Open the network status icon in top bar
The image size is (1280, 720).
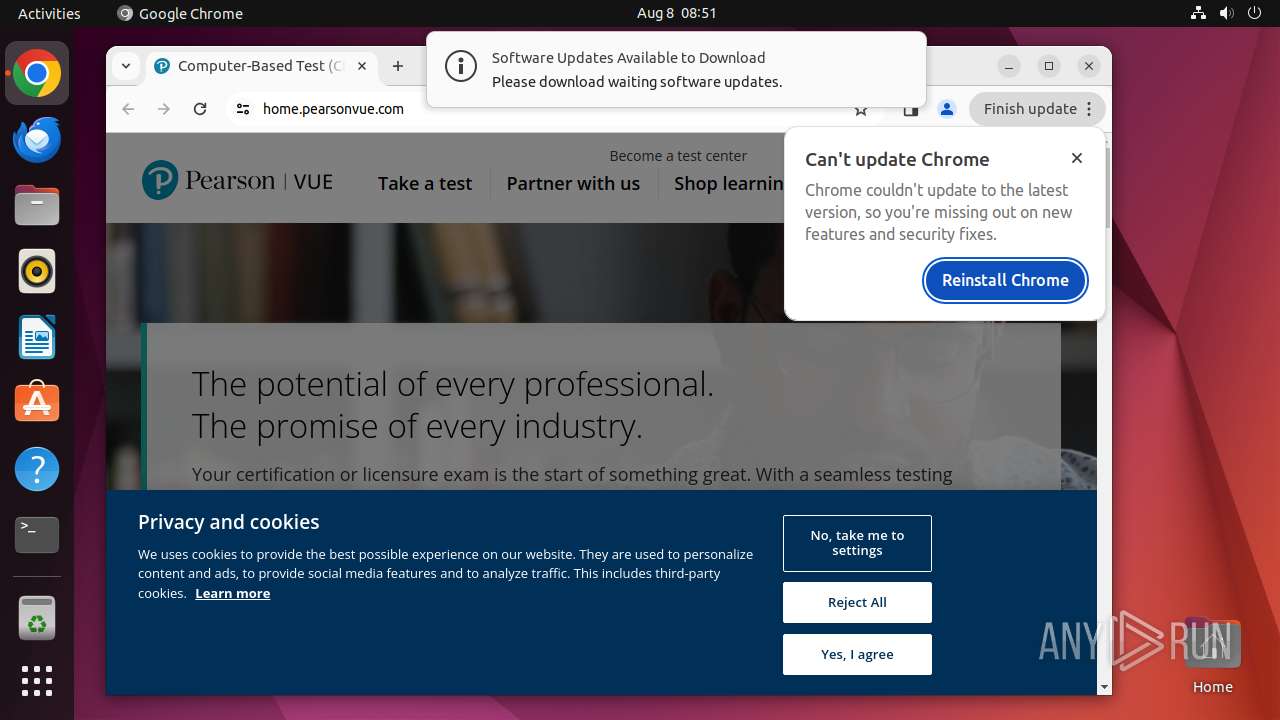[1199, 13]
